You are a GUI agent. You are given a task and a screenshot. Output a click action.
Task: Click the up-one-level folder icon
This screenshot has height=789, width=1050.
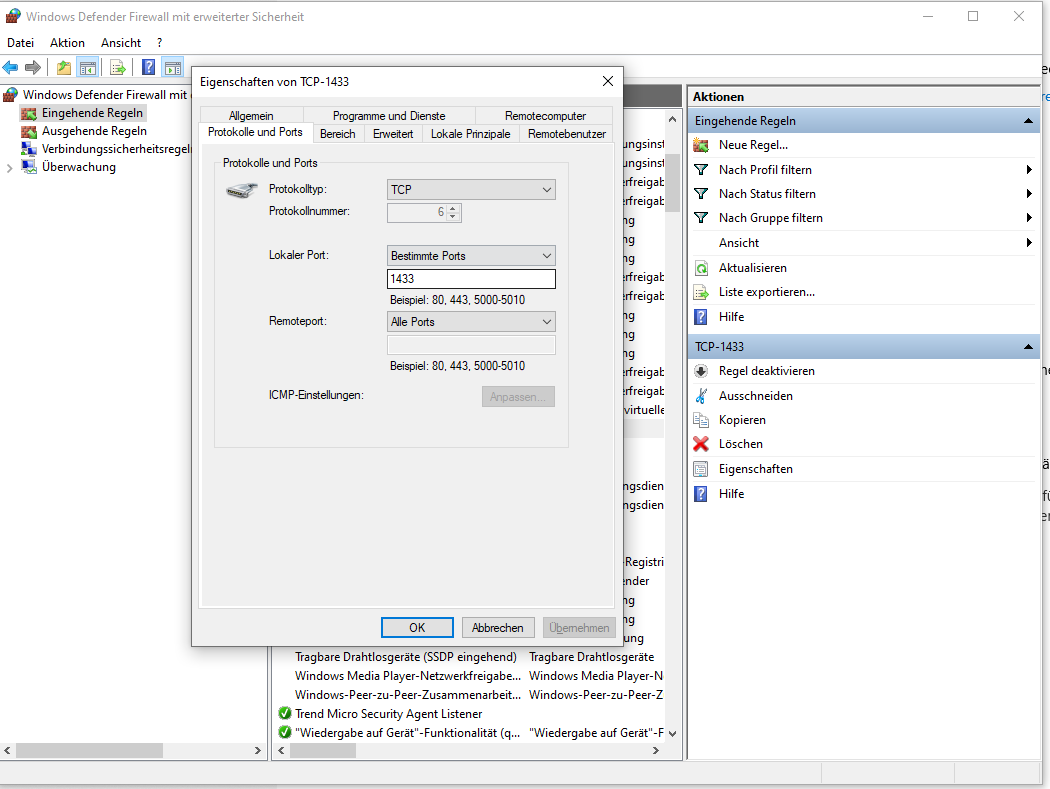click(x=64, y=68)
